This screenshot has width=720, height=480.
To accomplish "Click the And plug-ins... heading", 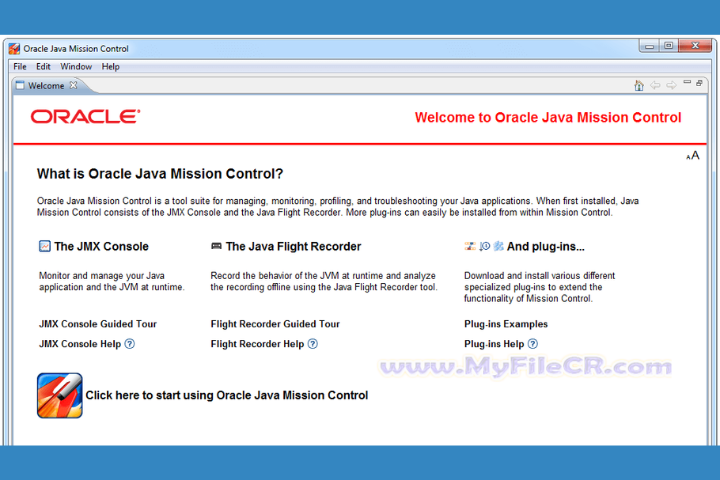I will pyautogui.click(x=546, y=247).
